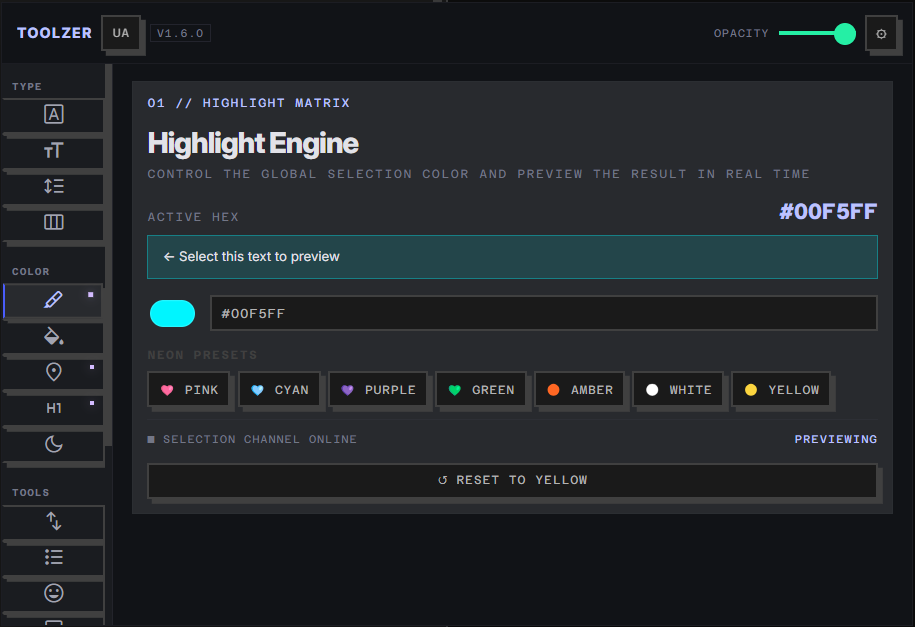Apply the Cyan neon preset

(280, 390)
